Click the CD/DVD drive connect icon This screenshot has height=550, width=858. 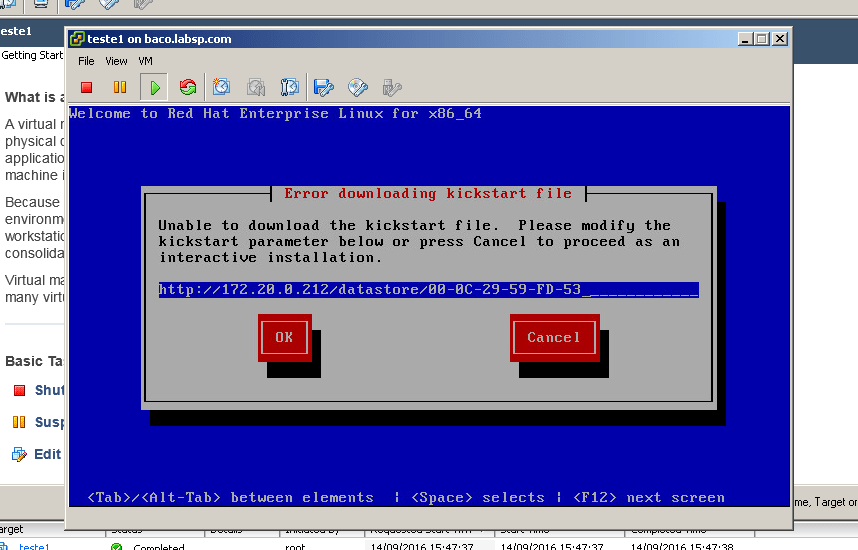click(x=358, y=88)
